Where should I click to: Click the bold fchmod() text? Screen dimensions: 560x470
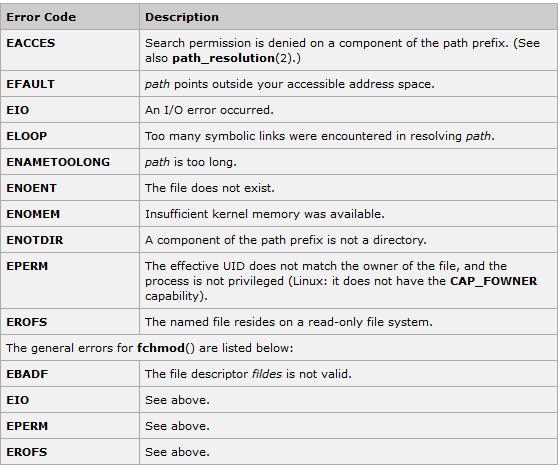coord(166,348)
